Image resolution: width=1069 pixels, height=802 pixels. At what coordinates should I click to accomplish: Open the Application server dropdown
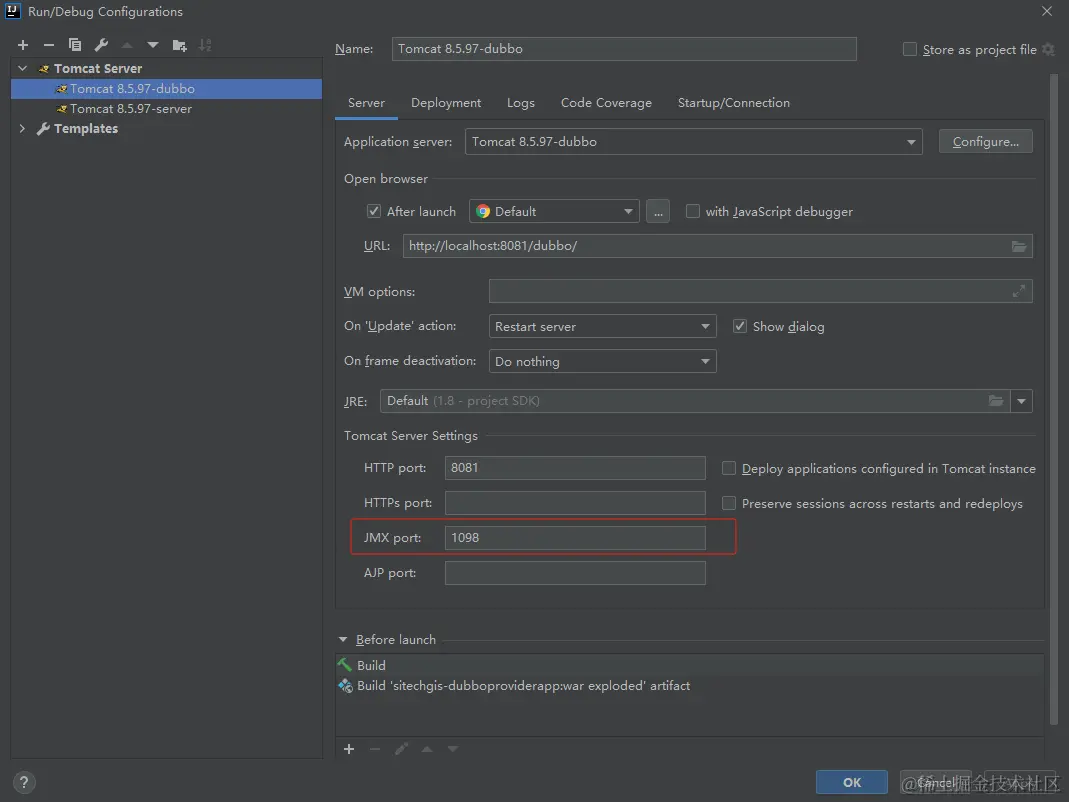click(x=693, y=142)
